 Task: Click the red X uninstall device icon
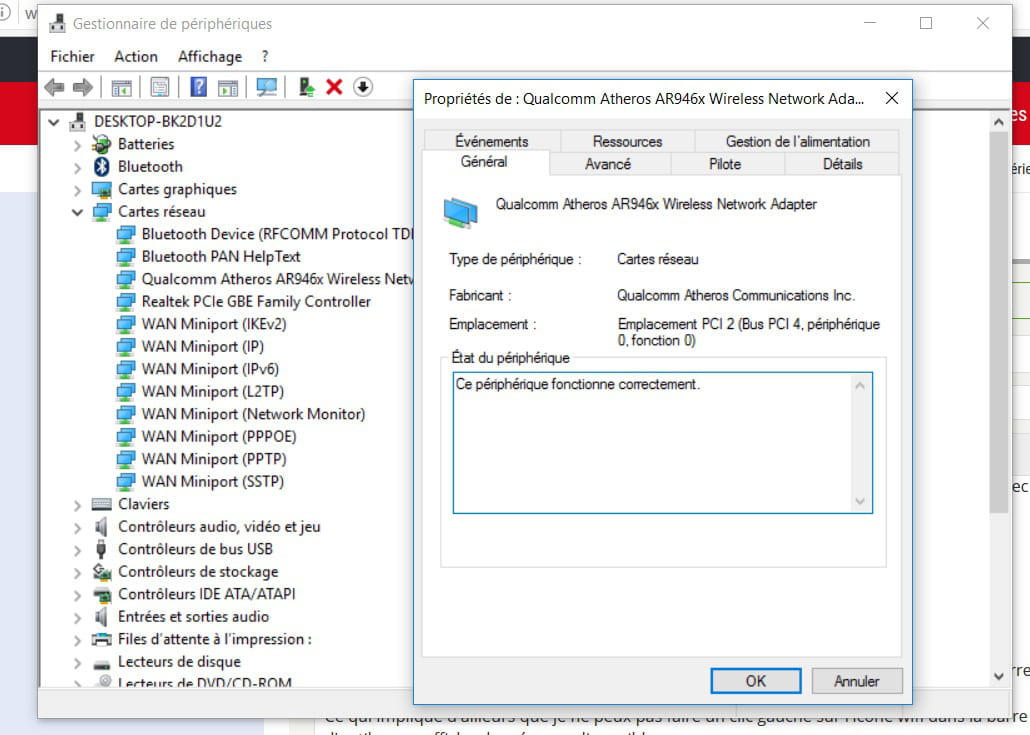(334, 87)
